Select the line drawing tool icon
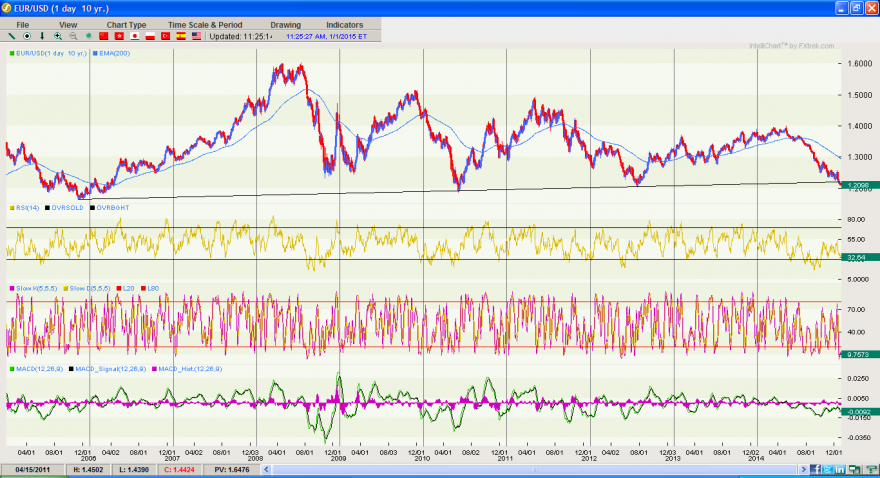The image size is (880, 478). pos(11,36)
